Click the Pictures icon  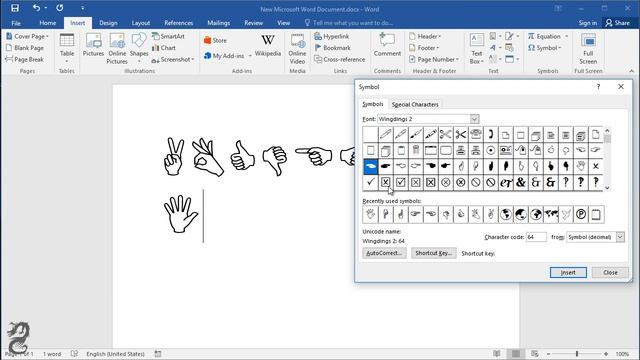click(x=93, y=45)
